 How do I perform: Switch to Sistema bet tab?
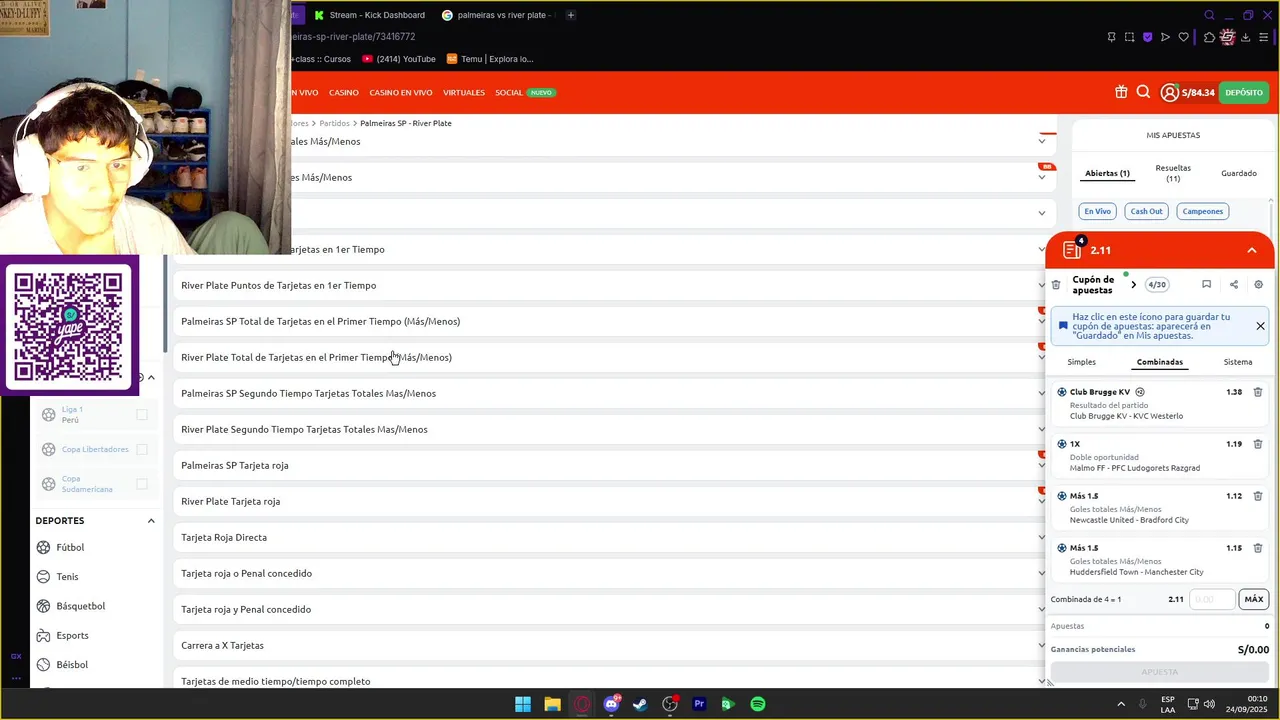(1237, 362)
